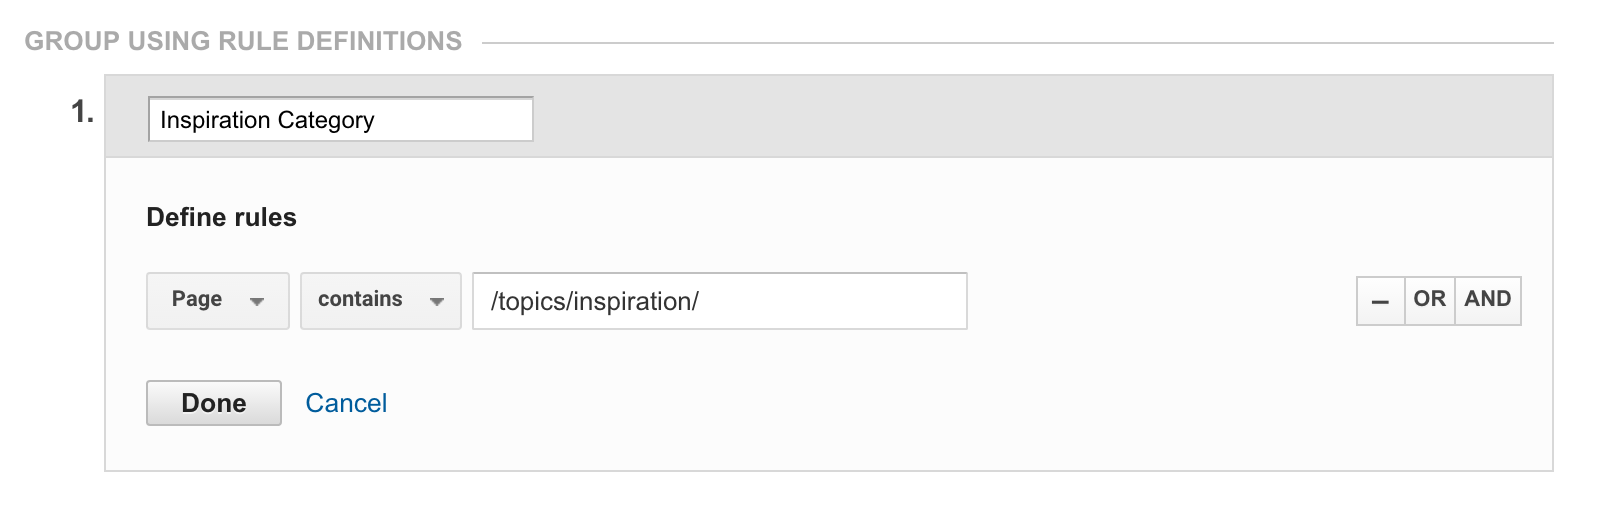Click the caret arrow beside contains
The width and height of the screenshot is (1598, 524).
pyautogui.click(x=437, y=302)
